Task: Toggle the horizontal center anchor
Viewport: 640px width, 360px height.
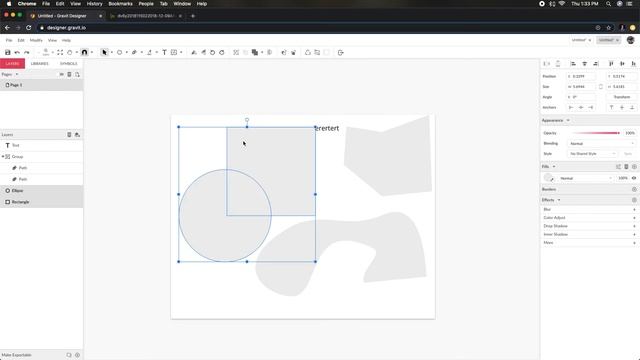Action: (581, 107)
